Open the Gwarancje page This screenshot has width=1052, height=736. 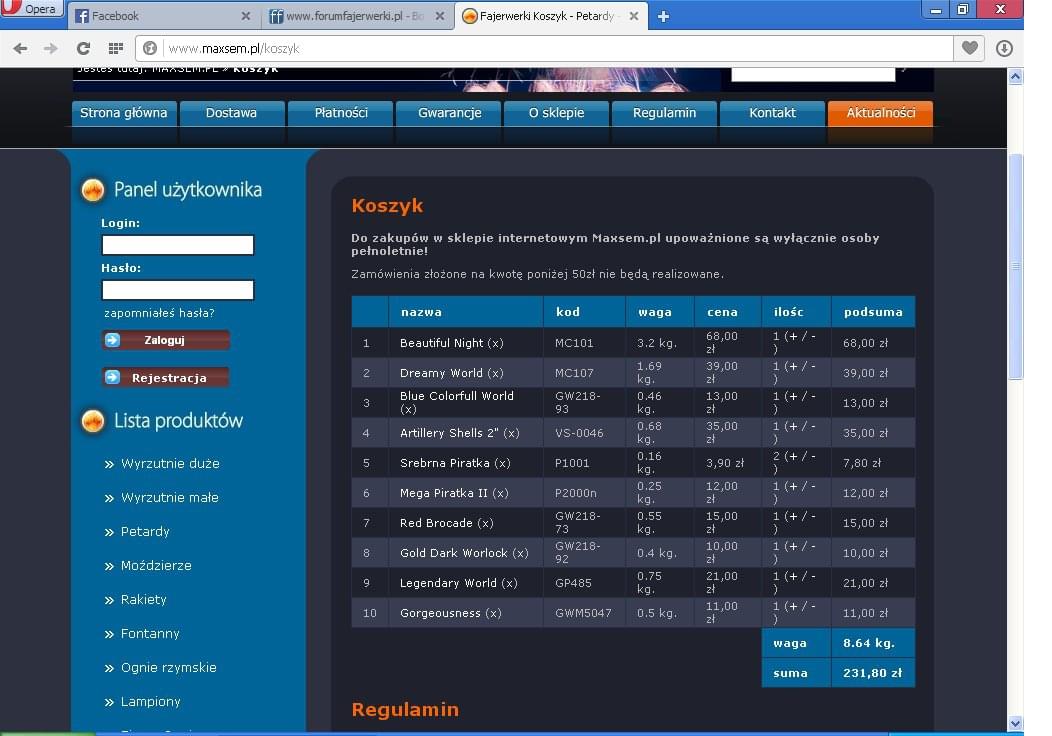(x=449, y=113)
